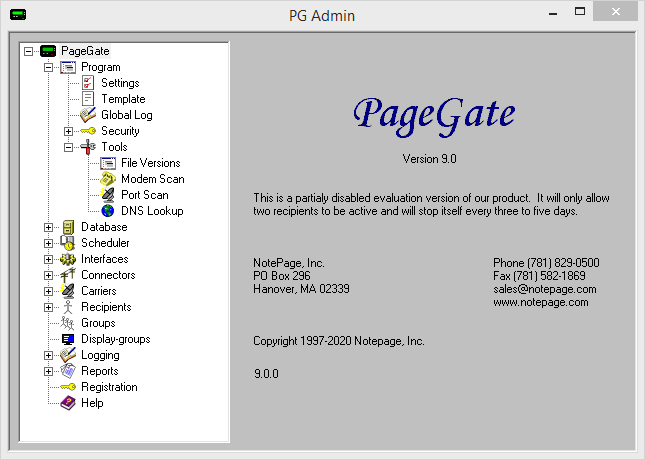Click the Database cabinet icon

pos(68,227)
